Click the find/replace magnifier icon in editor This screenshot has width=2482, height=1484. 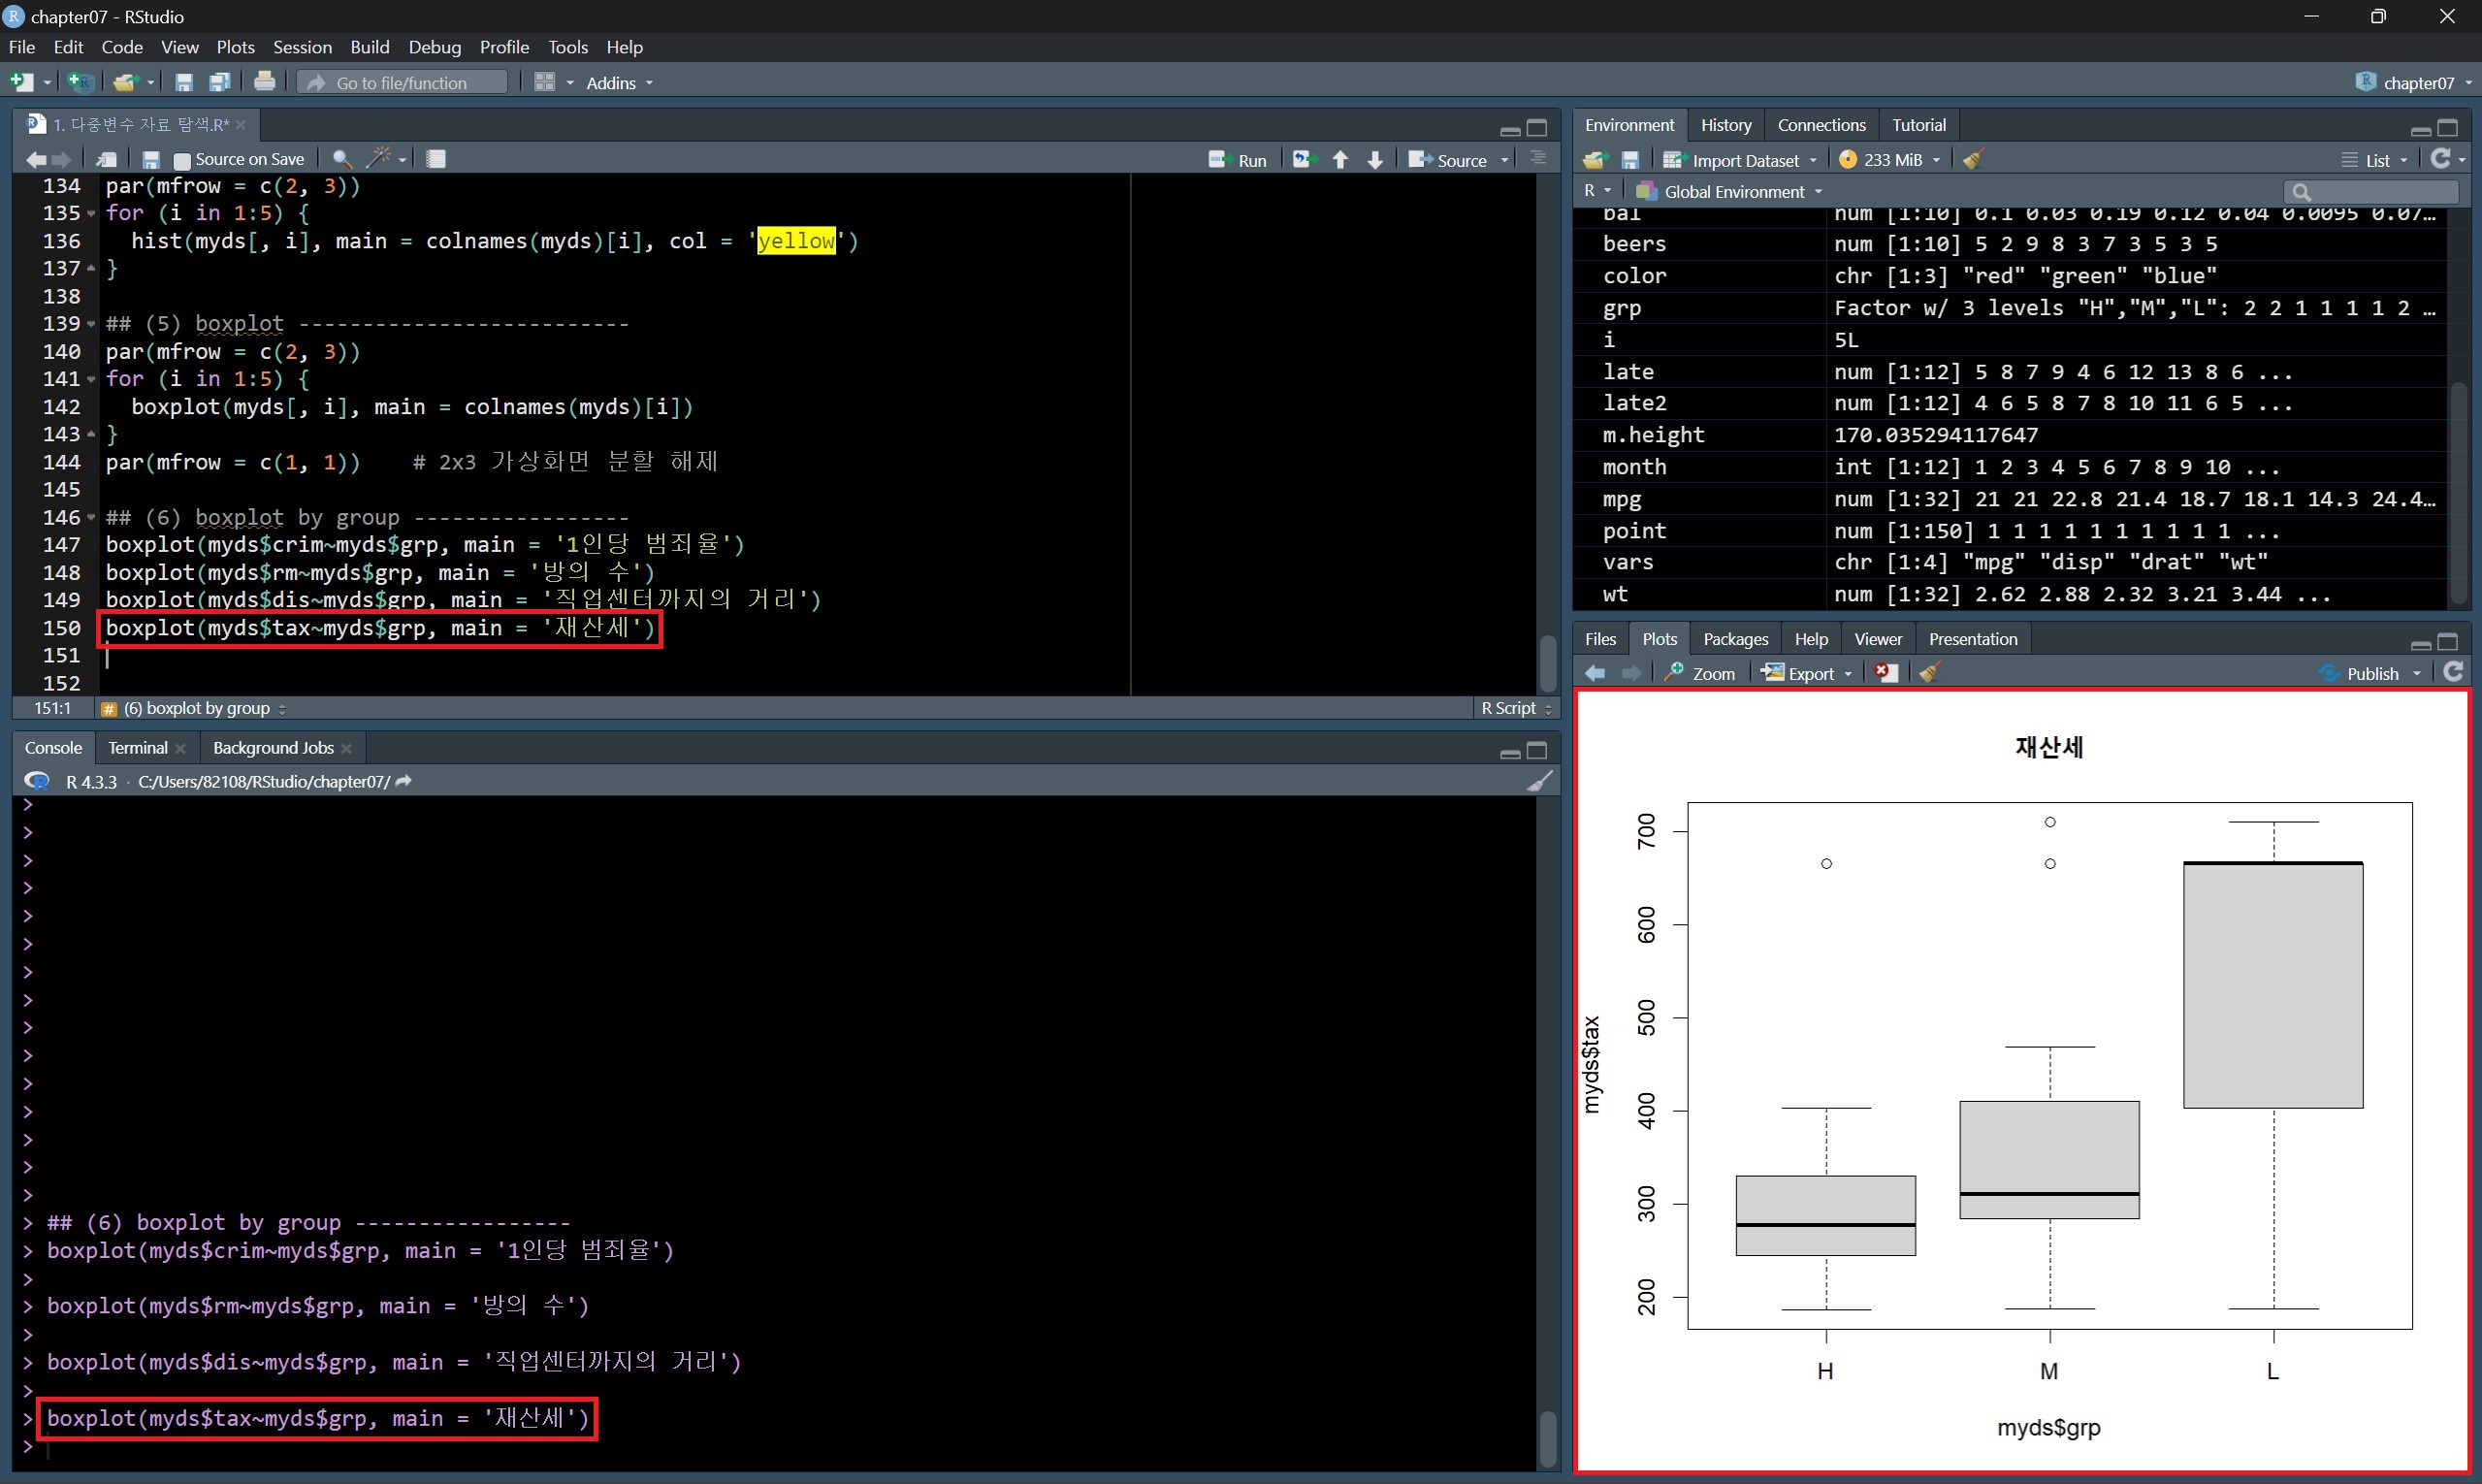coord(341,159)
